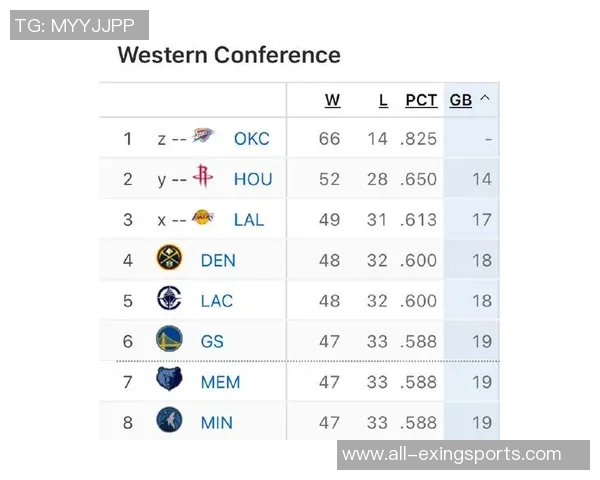Open the HOU team link
The width and height of the screenshot is (600, 480).
(253, 179)
